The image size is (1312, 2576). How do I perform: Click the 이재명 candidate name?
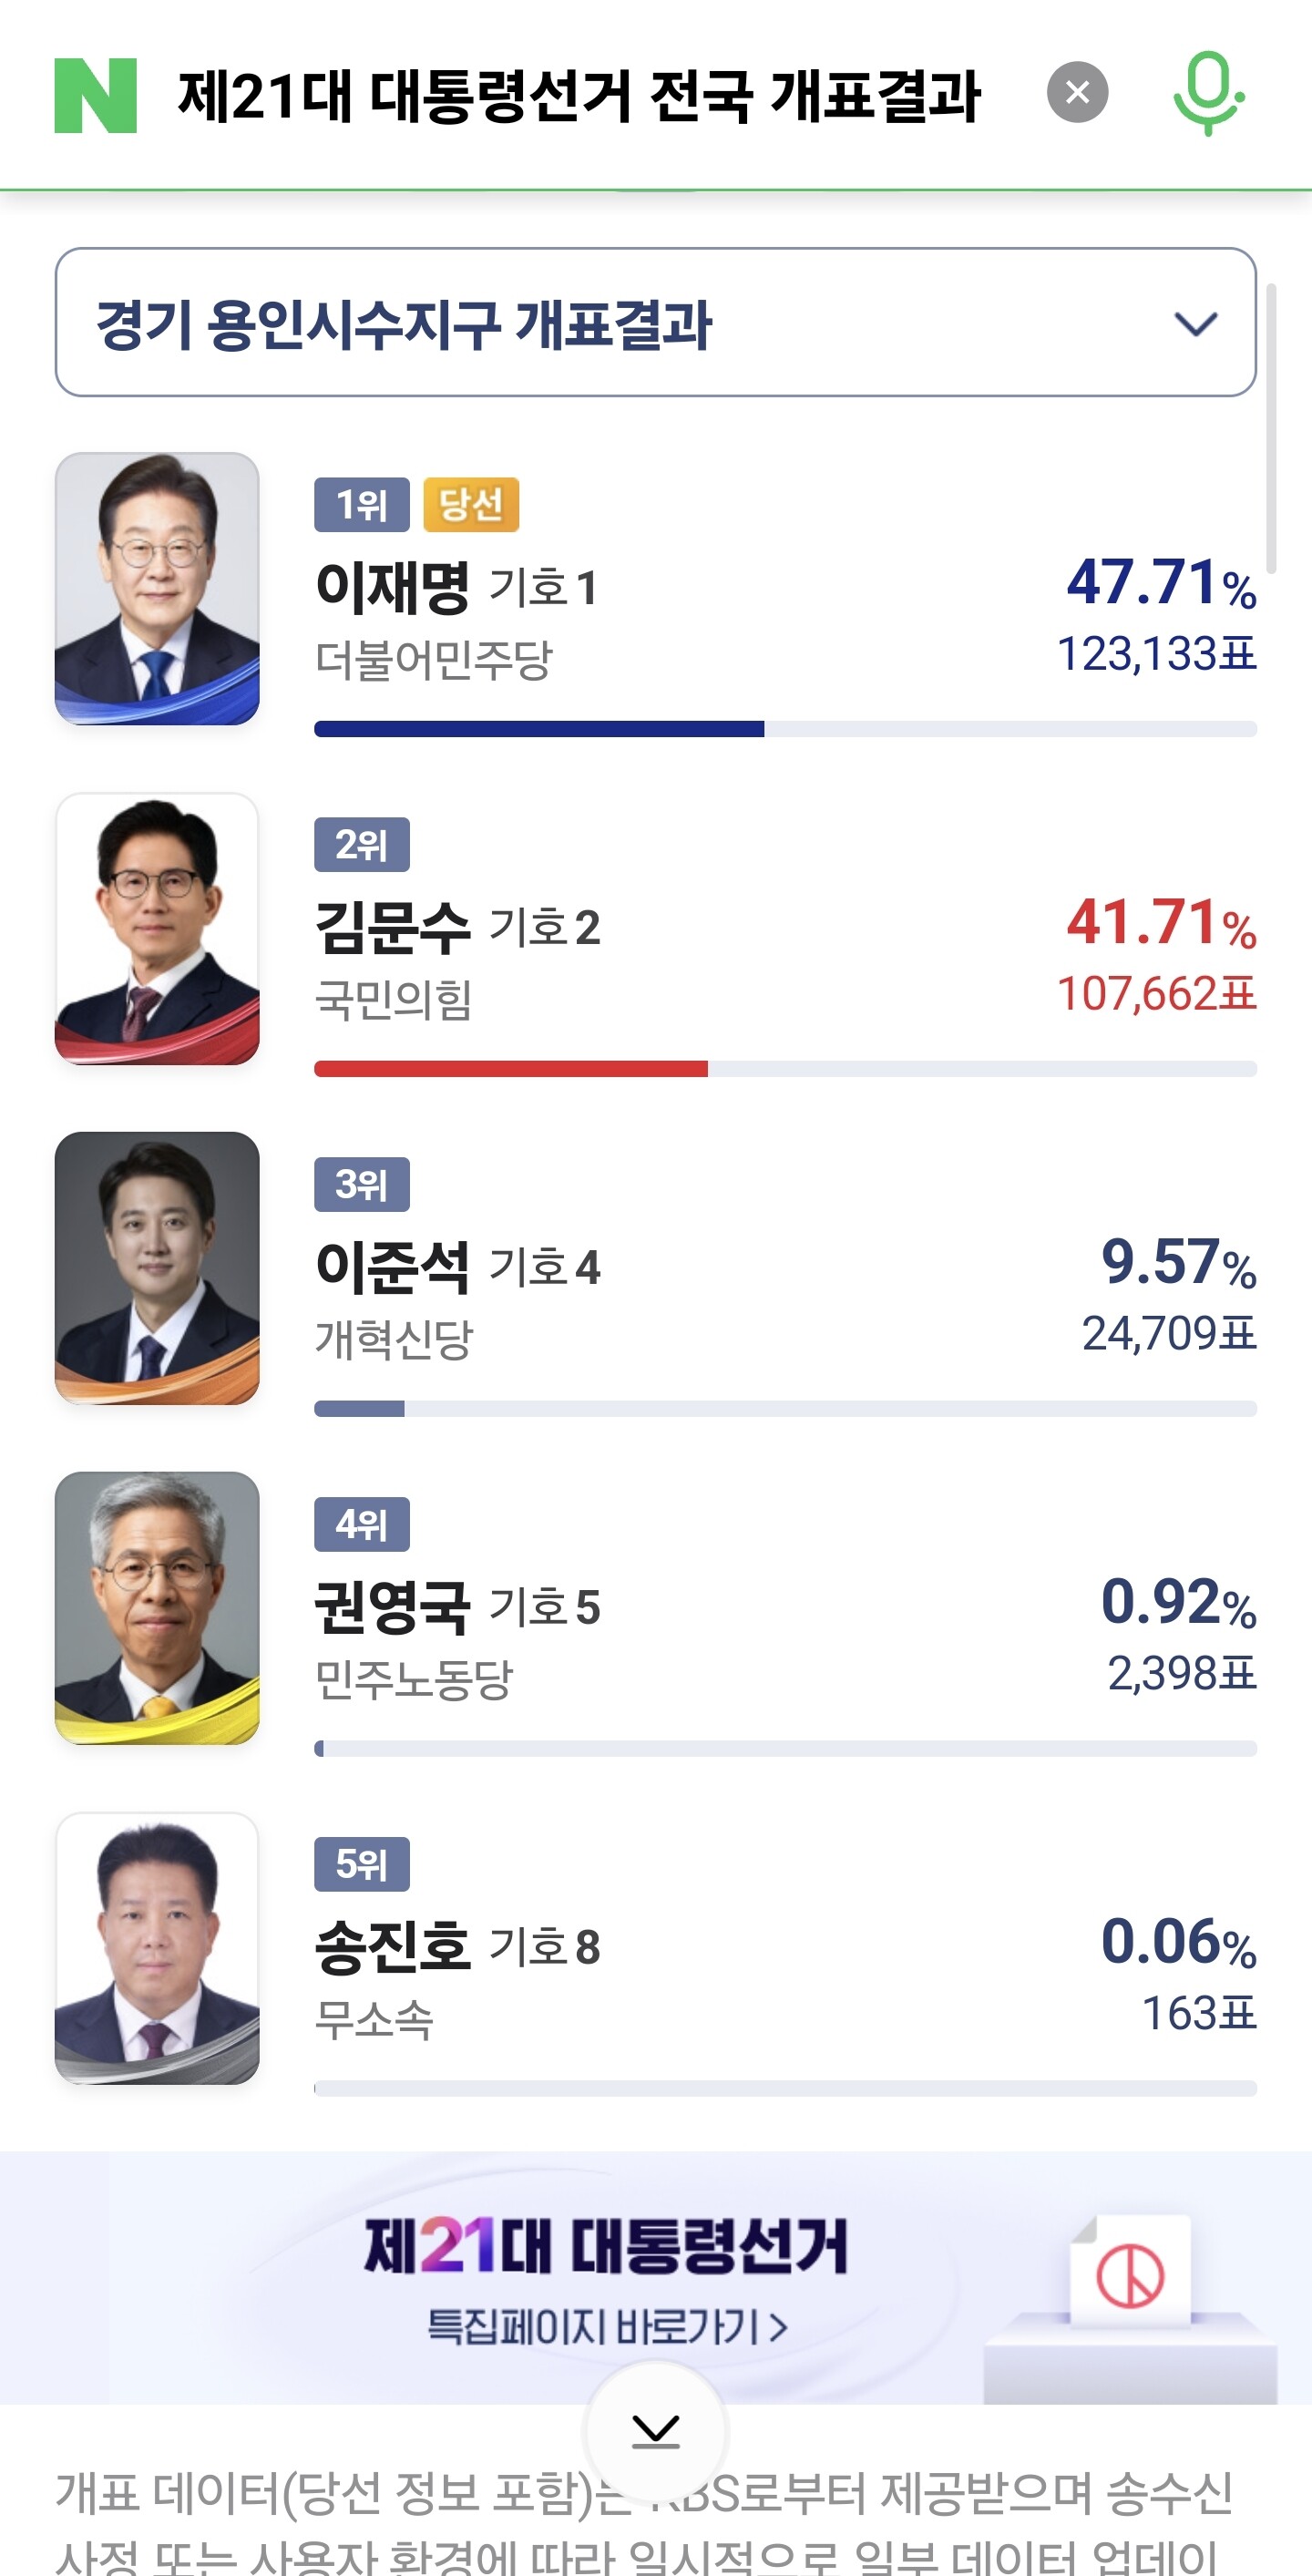pos(392,587)
